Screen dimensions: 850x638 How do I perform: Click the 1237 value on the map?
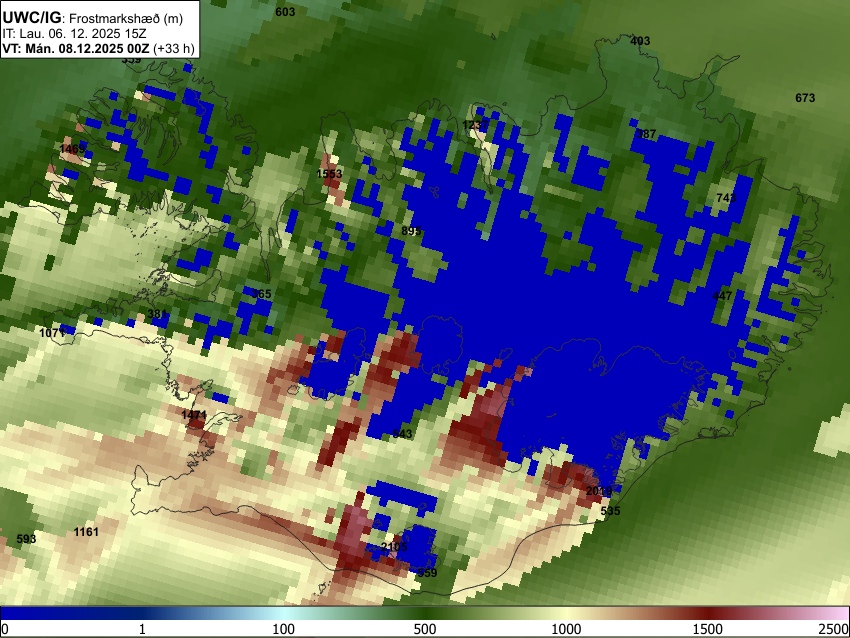[x=473, y=125]
